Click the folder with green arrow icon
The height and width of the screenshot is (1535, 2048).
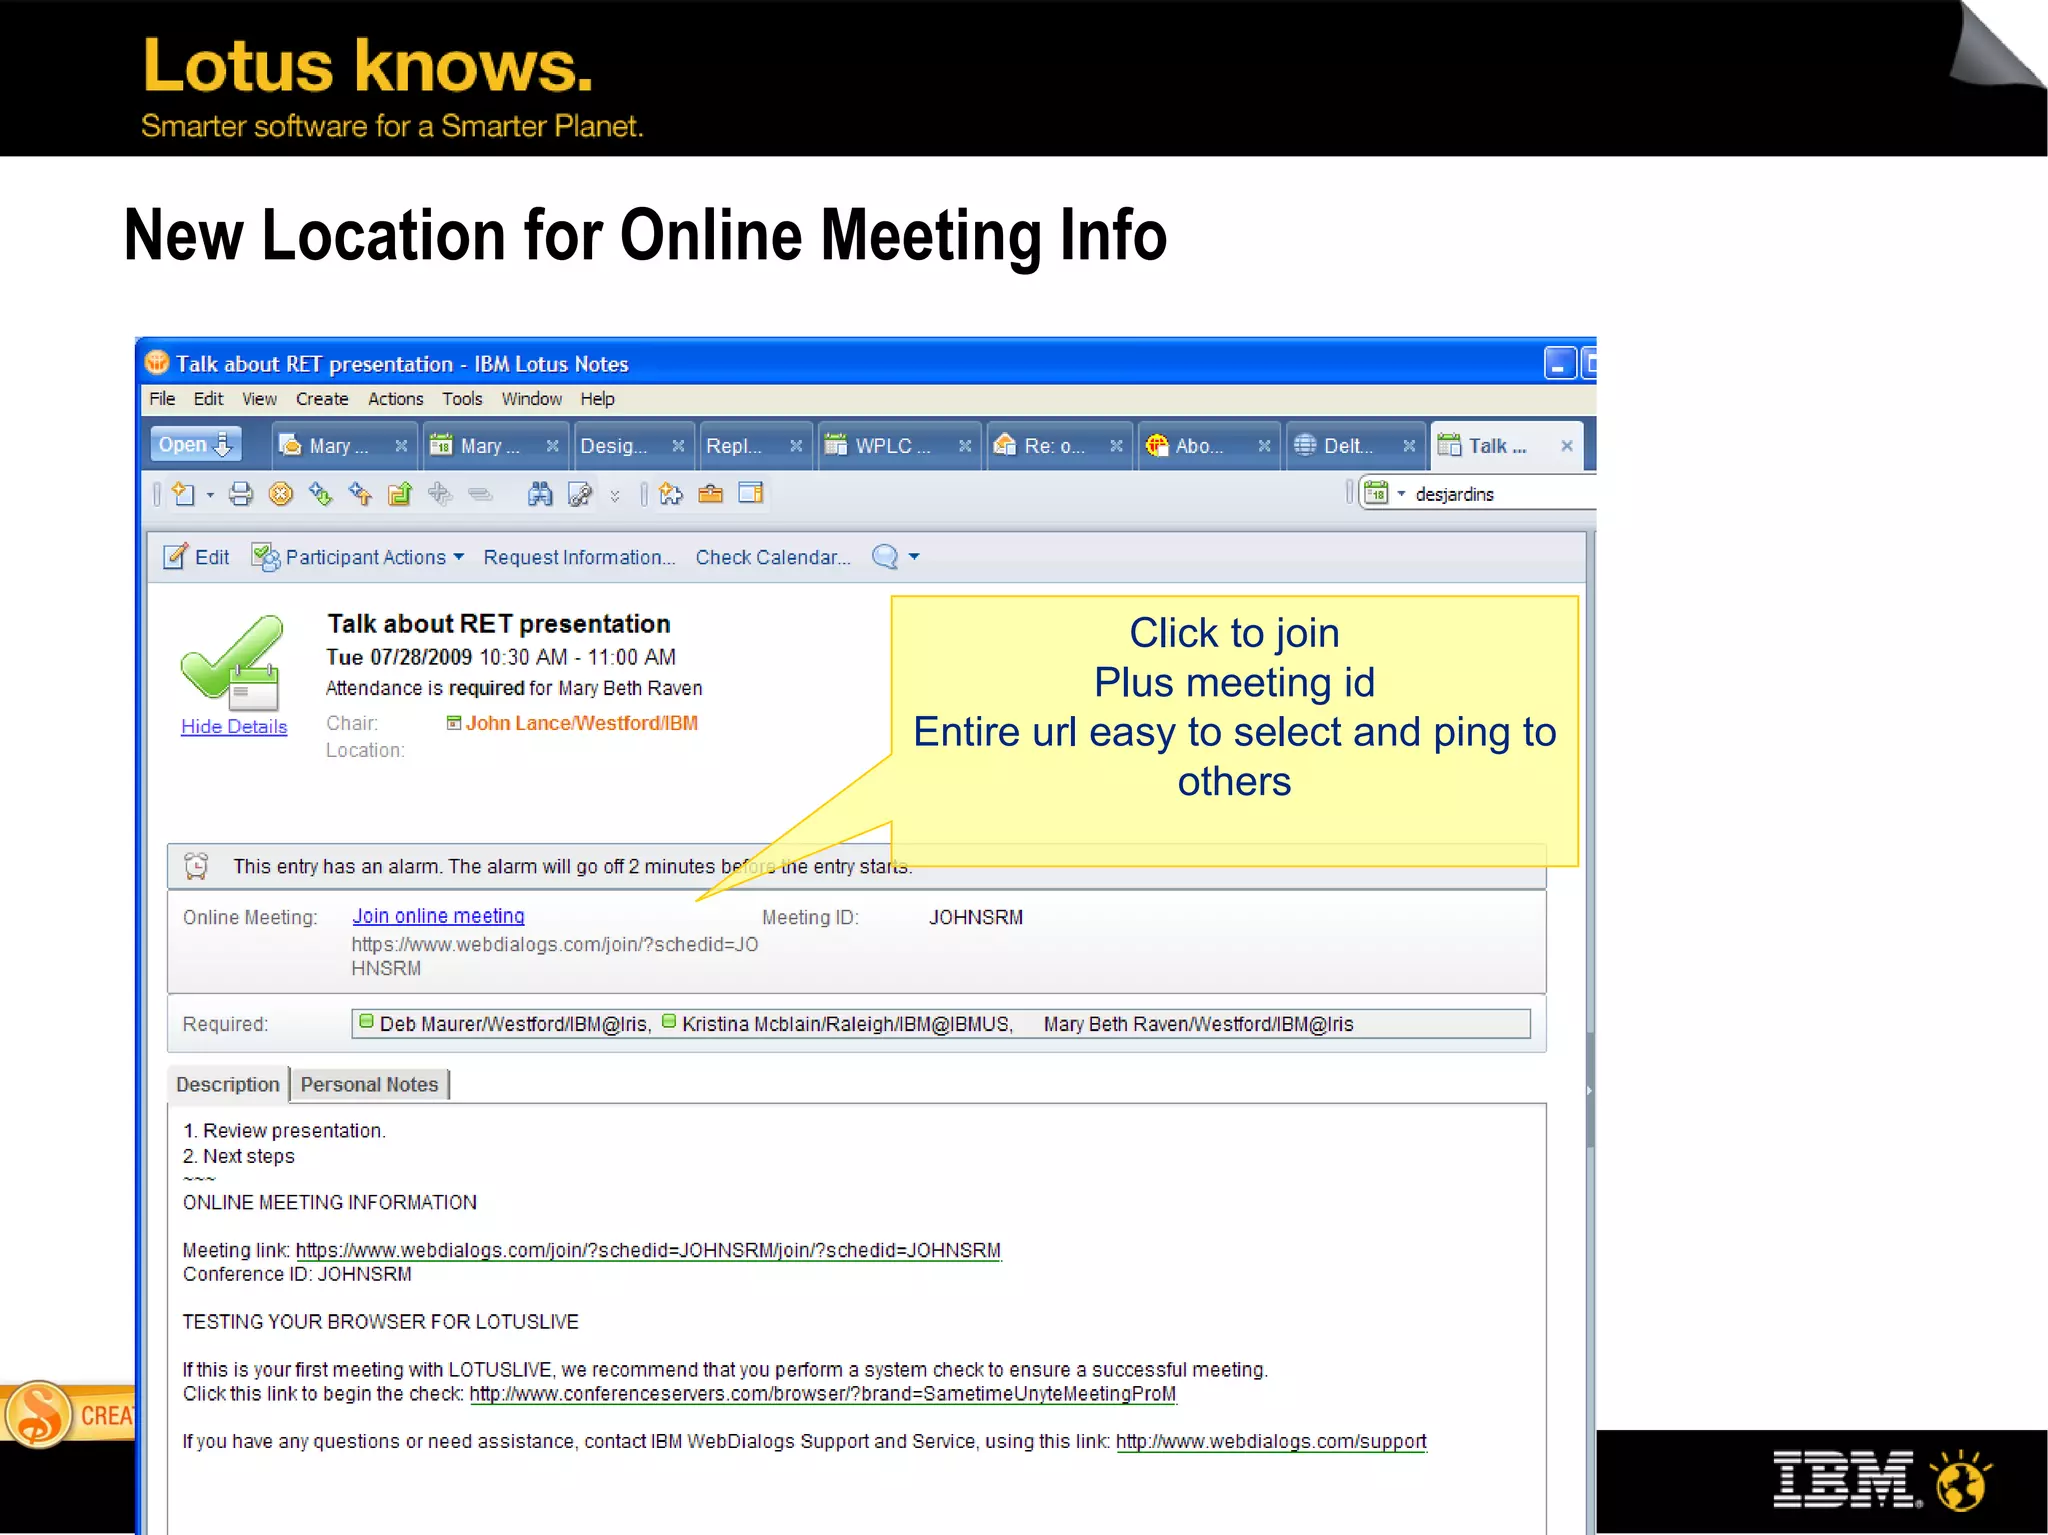(400, 494)
